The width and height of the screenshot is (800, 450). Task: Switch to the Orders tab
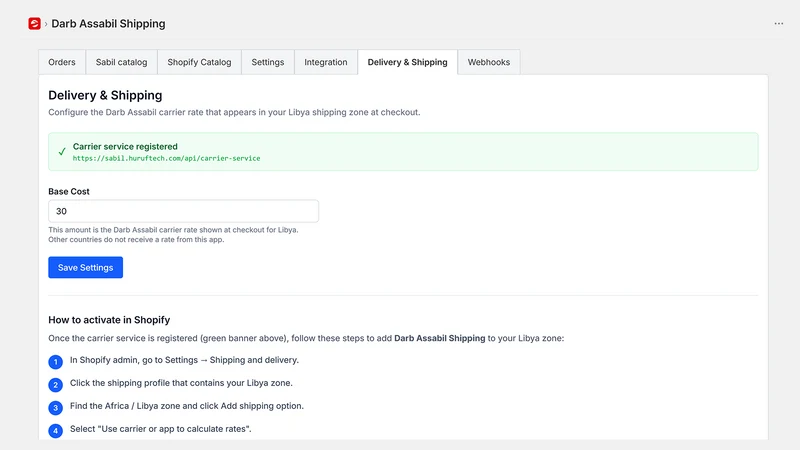pyautogui.click(x=62, y=62)
